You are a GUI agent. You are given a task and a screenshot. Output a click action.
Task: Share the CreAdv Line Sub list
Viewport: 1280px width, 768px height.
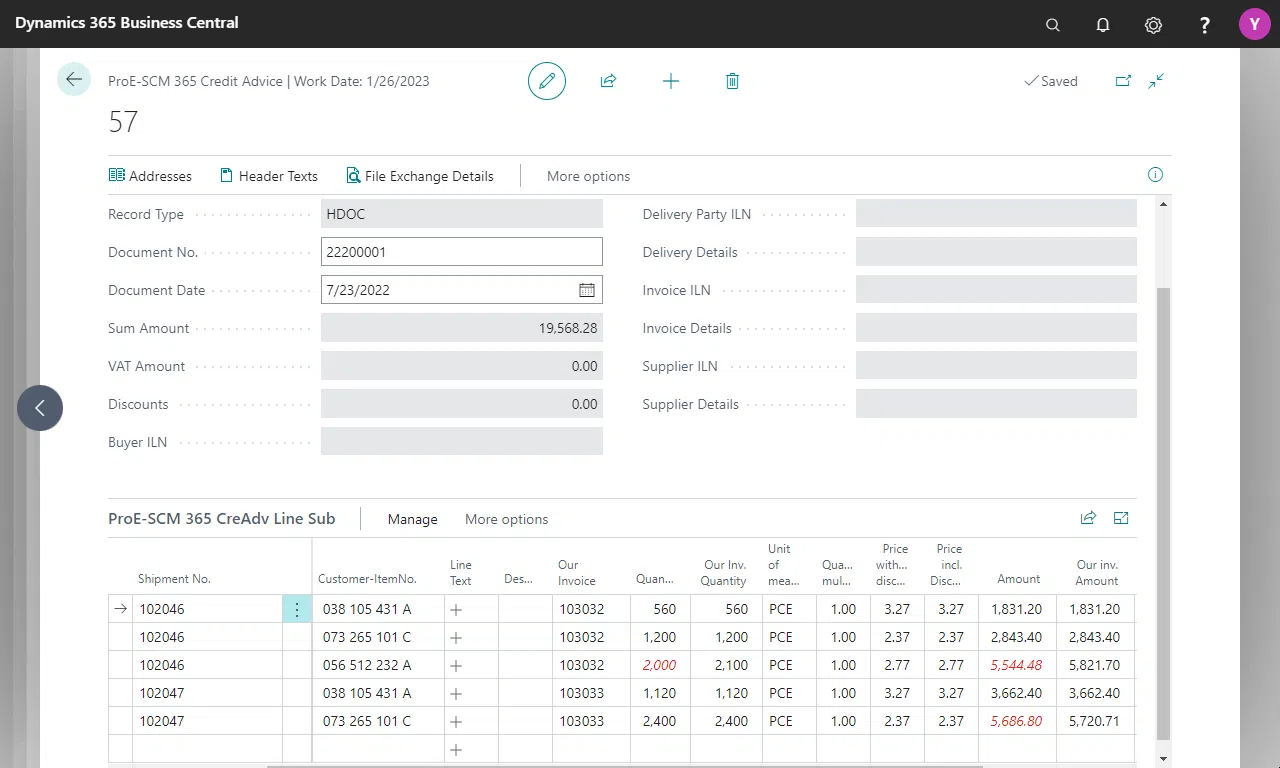point(1088,518)
